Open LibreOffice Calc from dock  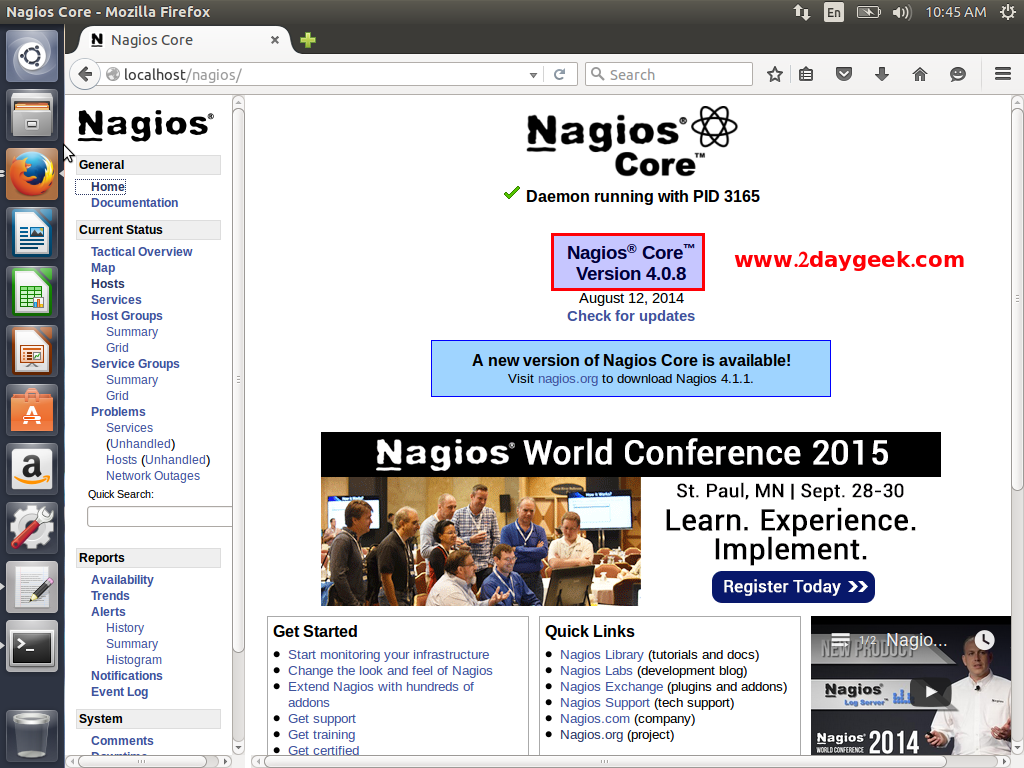coord(32,292)
